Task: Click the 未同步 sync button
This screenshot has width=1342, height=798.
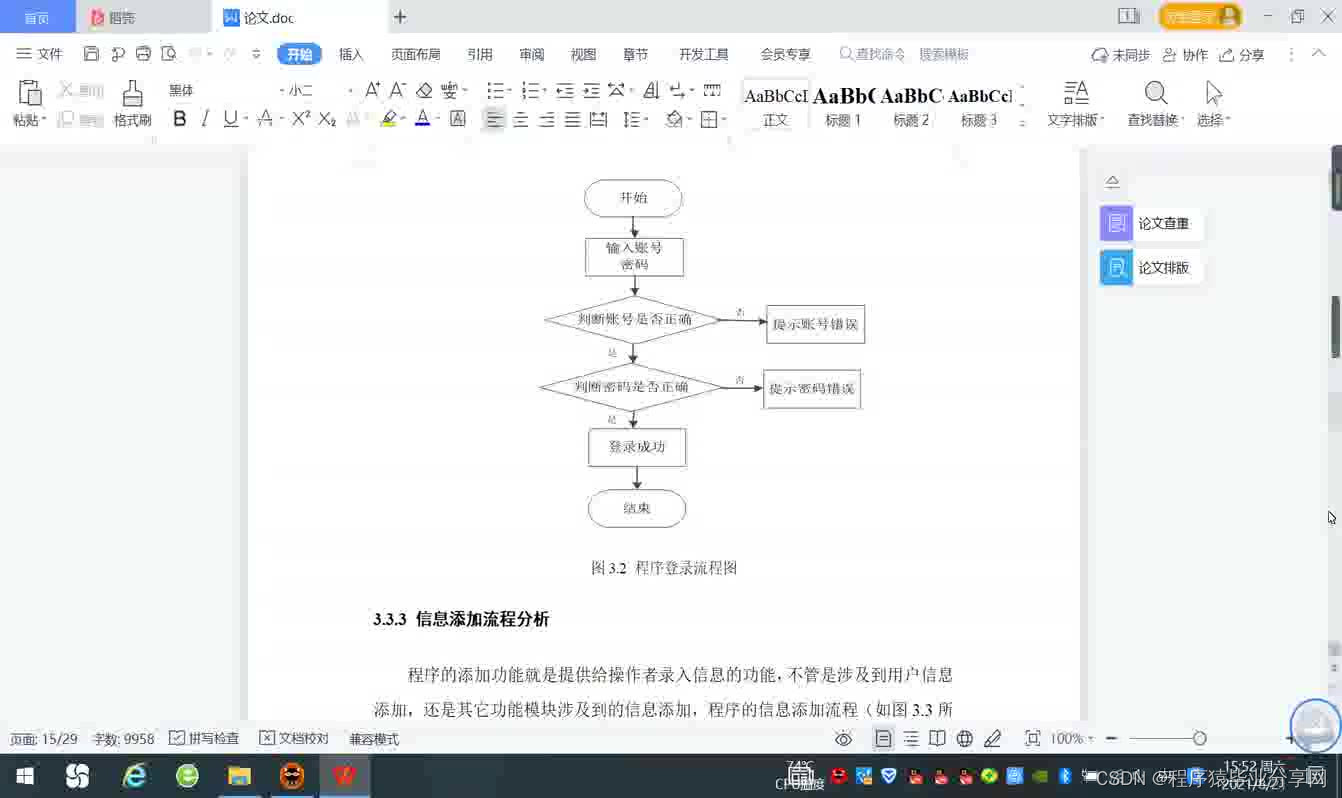Action: click(1120, 55)
